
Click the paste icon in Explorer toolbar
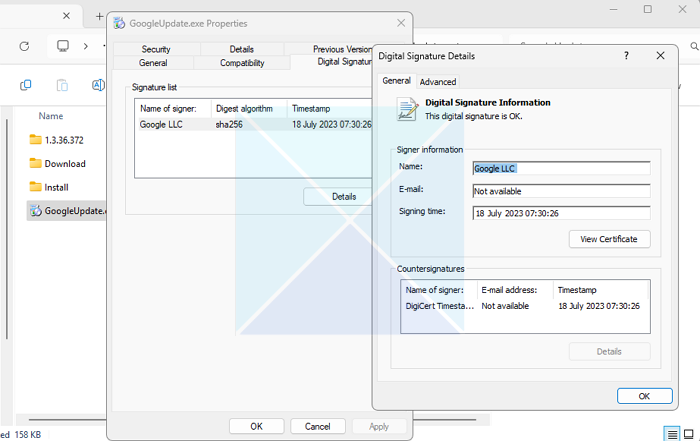coord(62,86)
